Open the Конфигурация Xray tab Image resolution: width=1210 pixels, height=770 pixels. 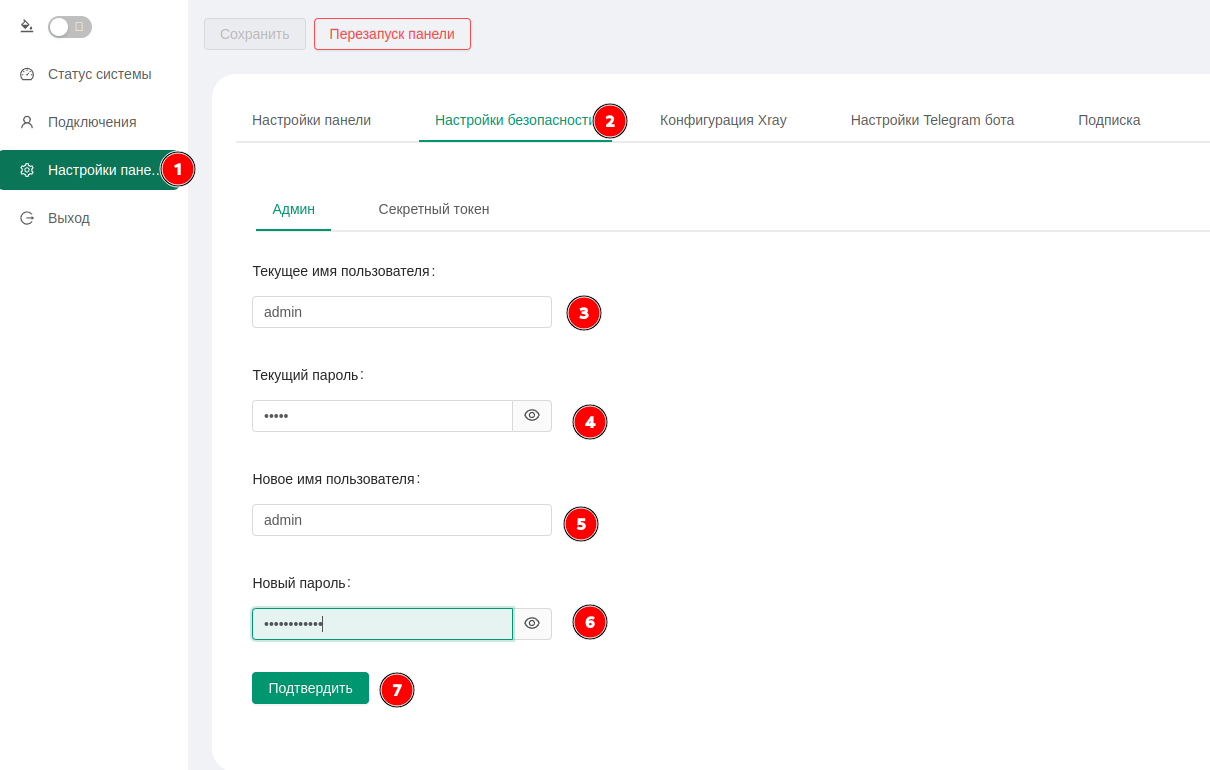point(723,120)
